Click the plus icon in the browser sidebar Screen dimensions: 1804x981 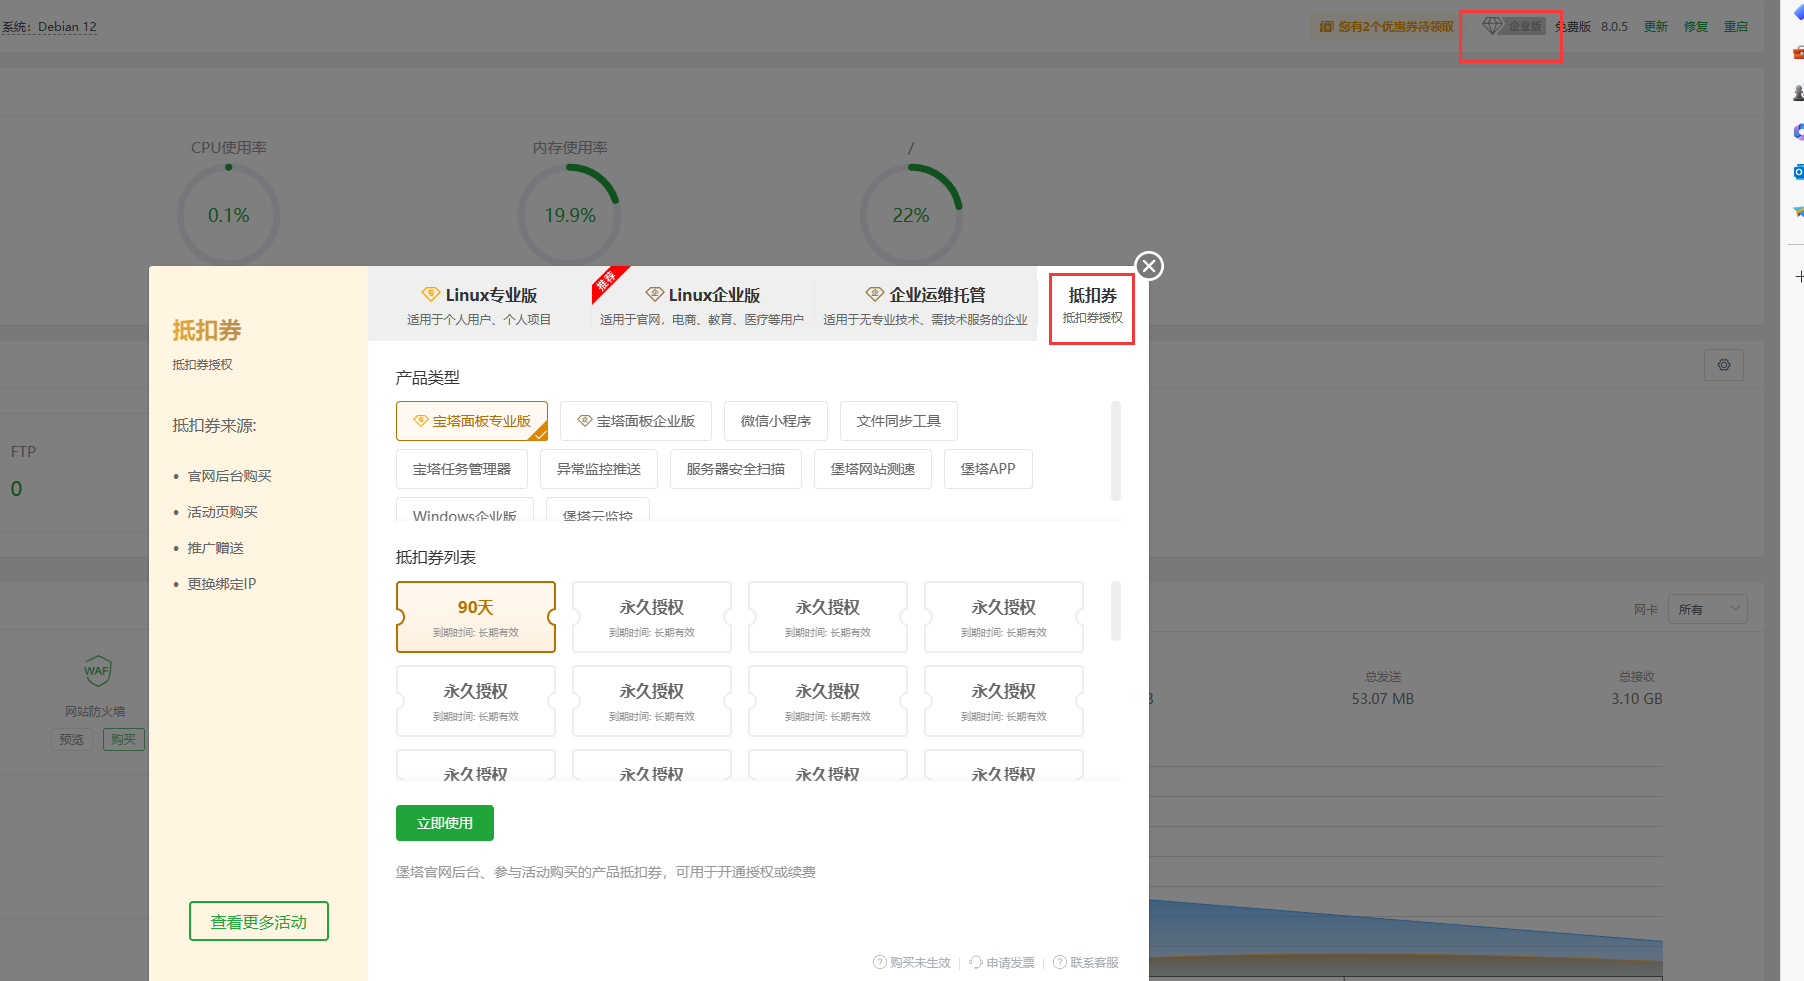coord(1798,276)
